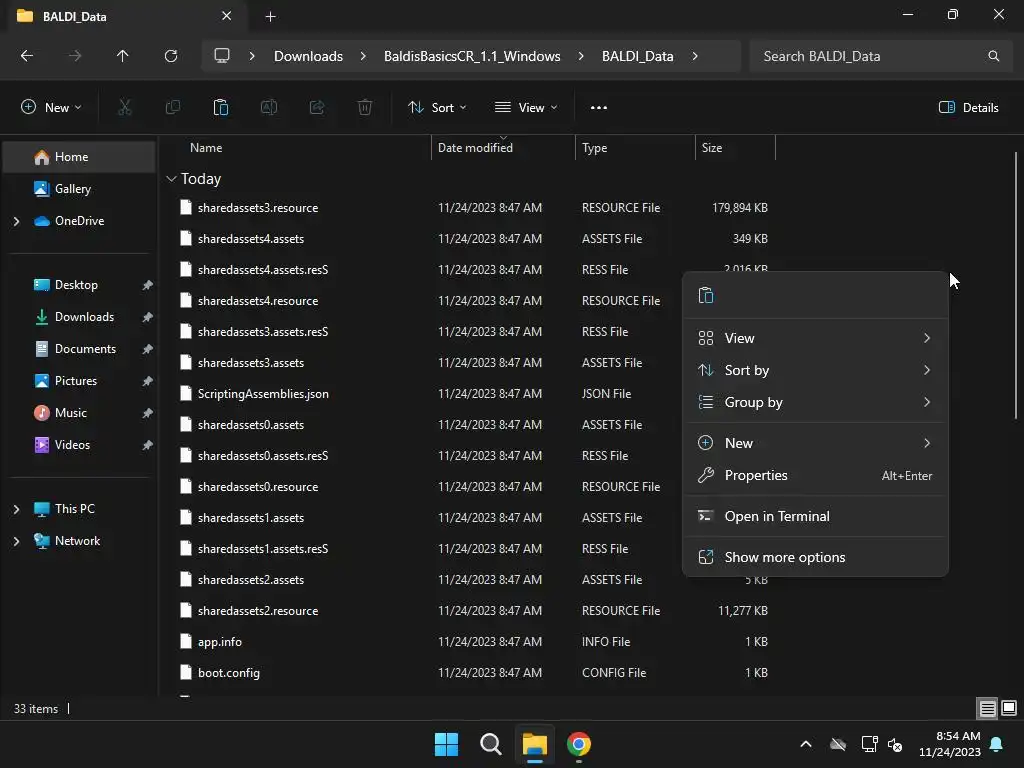Click the chevron after BALDI_Data in address bar

(695, 56)
